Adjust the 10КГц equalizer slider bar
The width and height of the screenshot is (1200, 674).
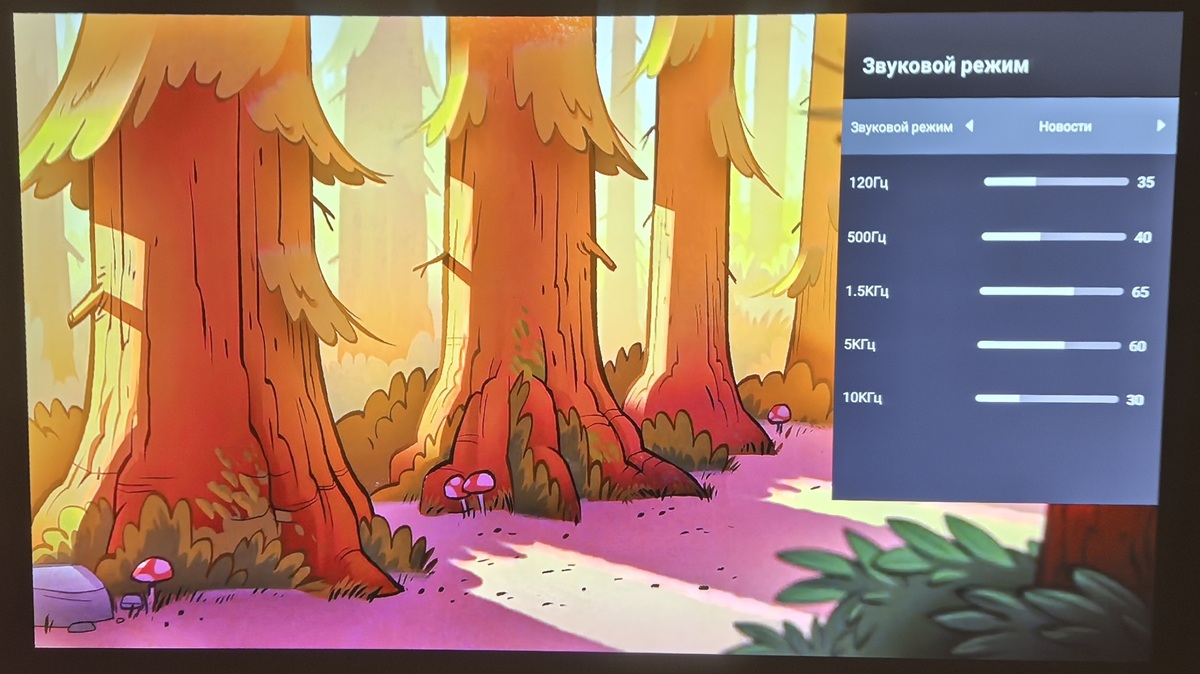[1046, 398]
